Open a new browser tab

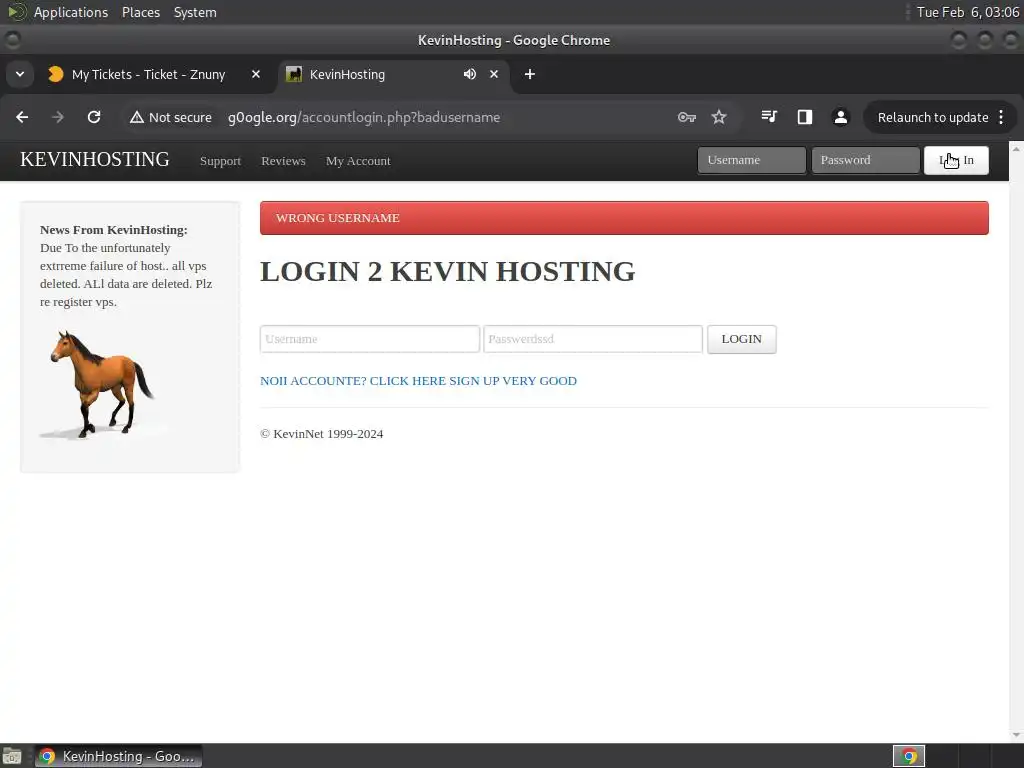point(530,74)
